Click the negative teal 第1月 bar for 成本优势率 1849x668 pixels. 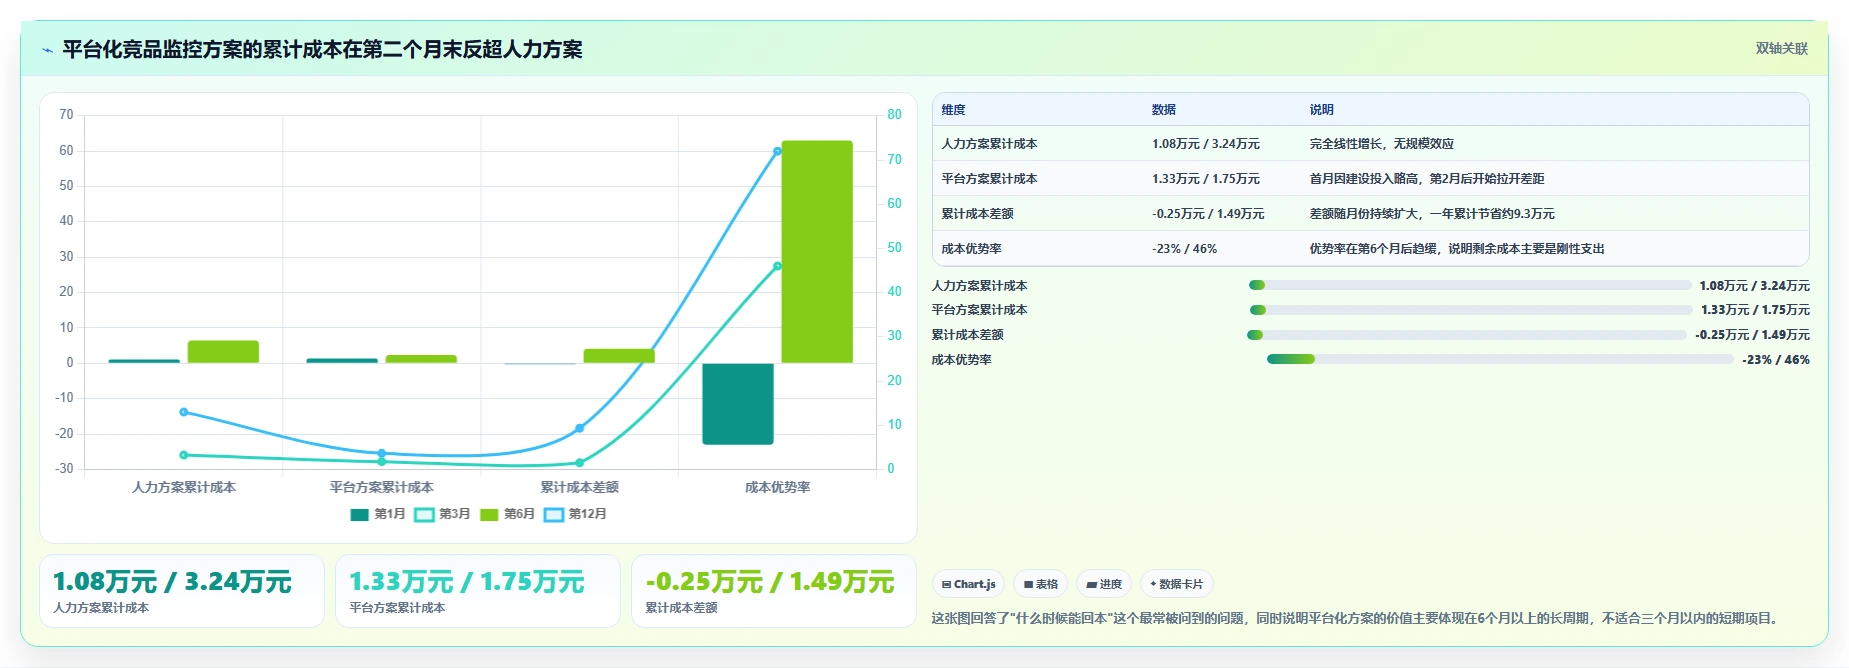(x=738, y=404)
